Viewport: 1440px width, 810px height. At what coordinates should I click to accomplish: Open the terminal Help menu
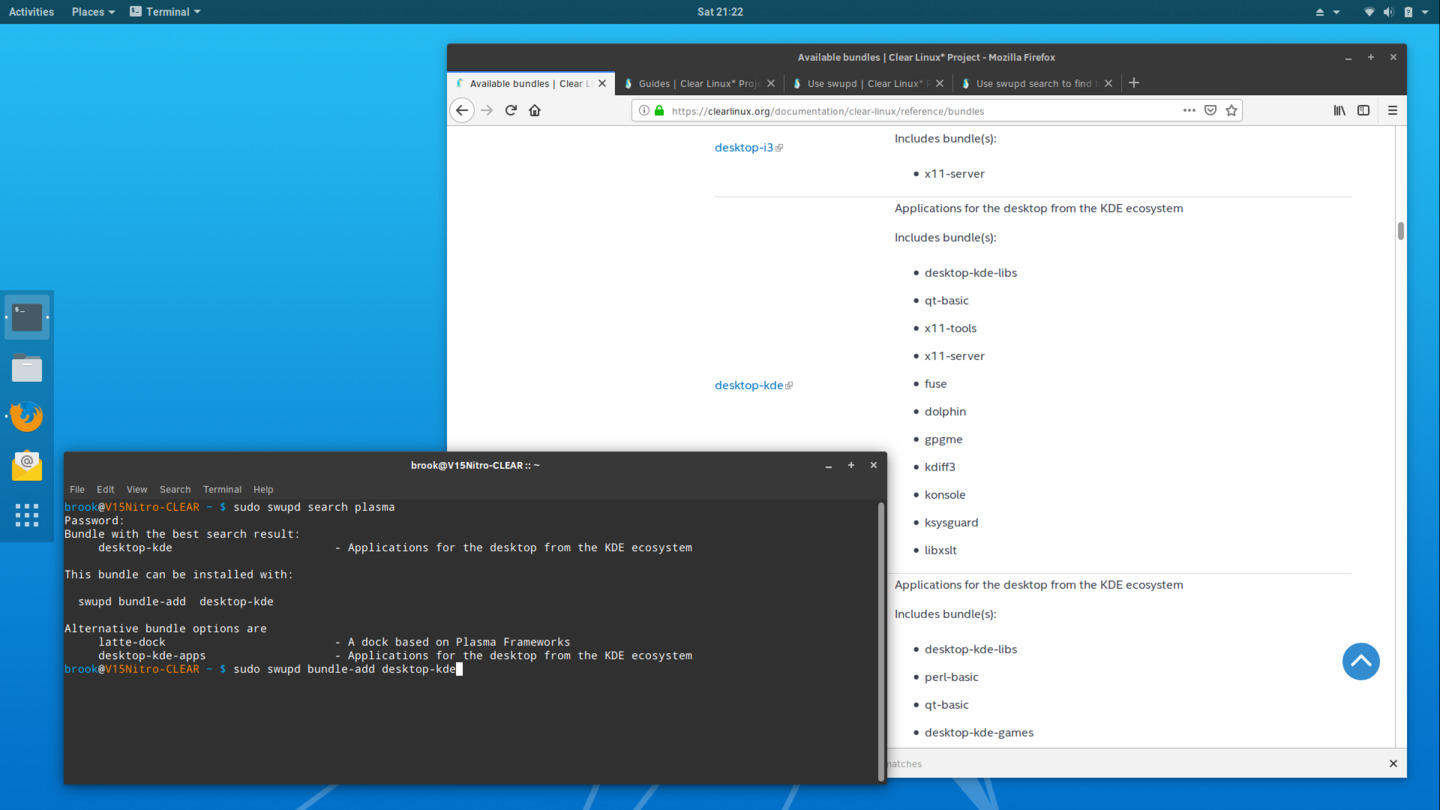[263, 490]
